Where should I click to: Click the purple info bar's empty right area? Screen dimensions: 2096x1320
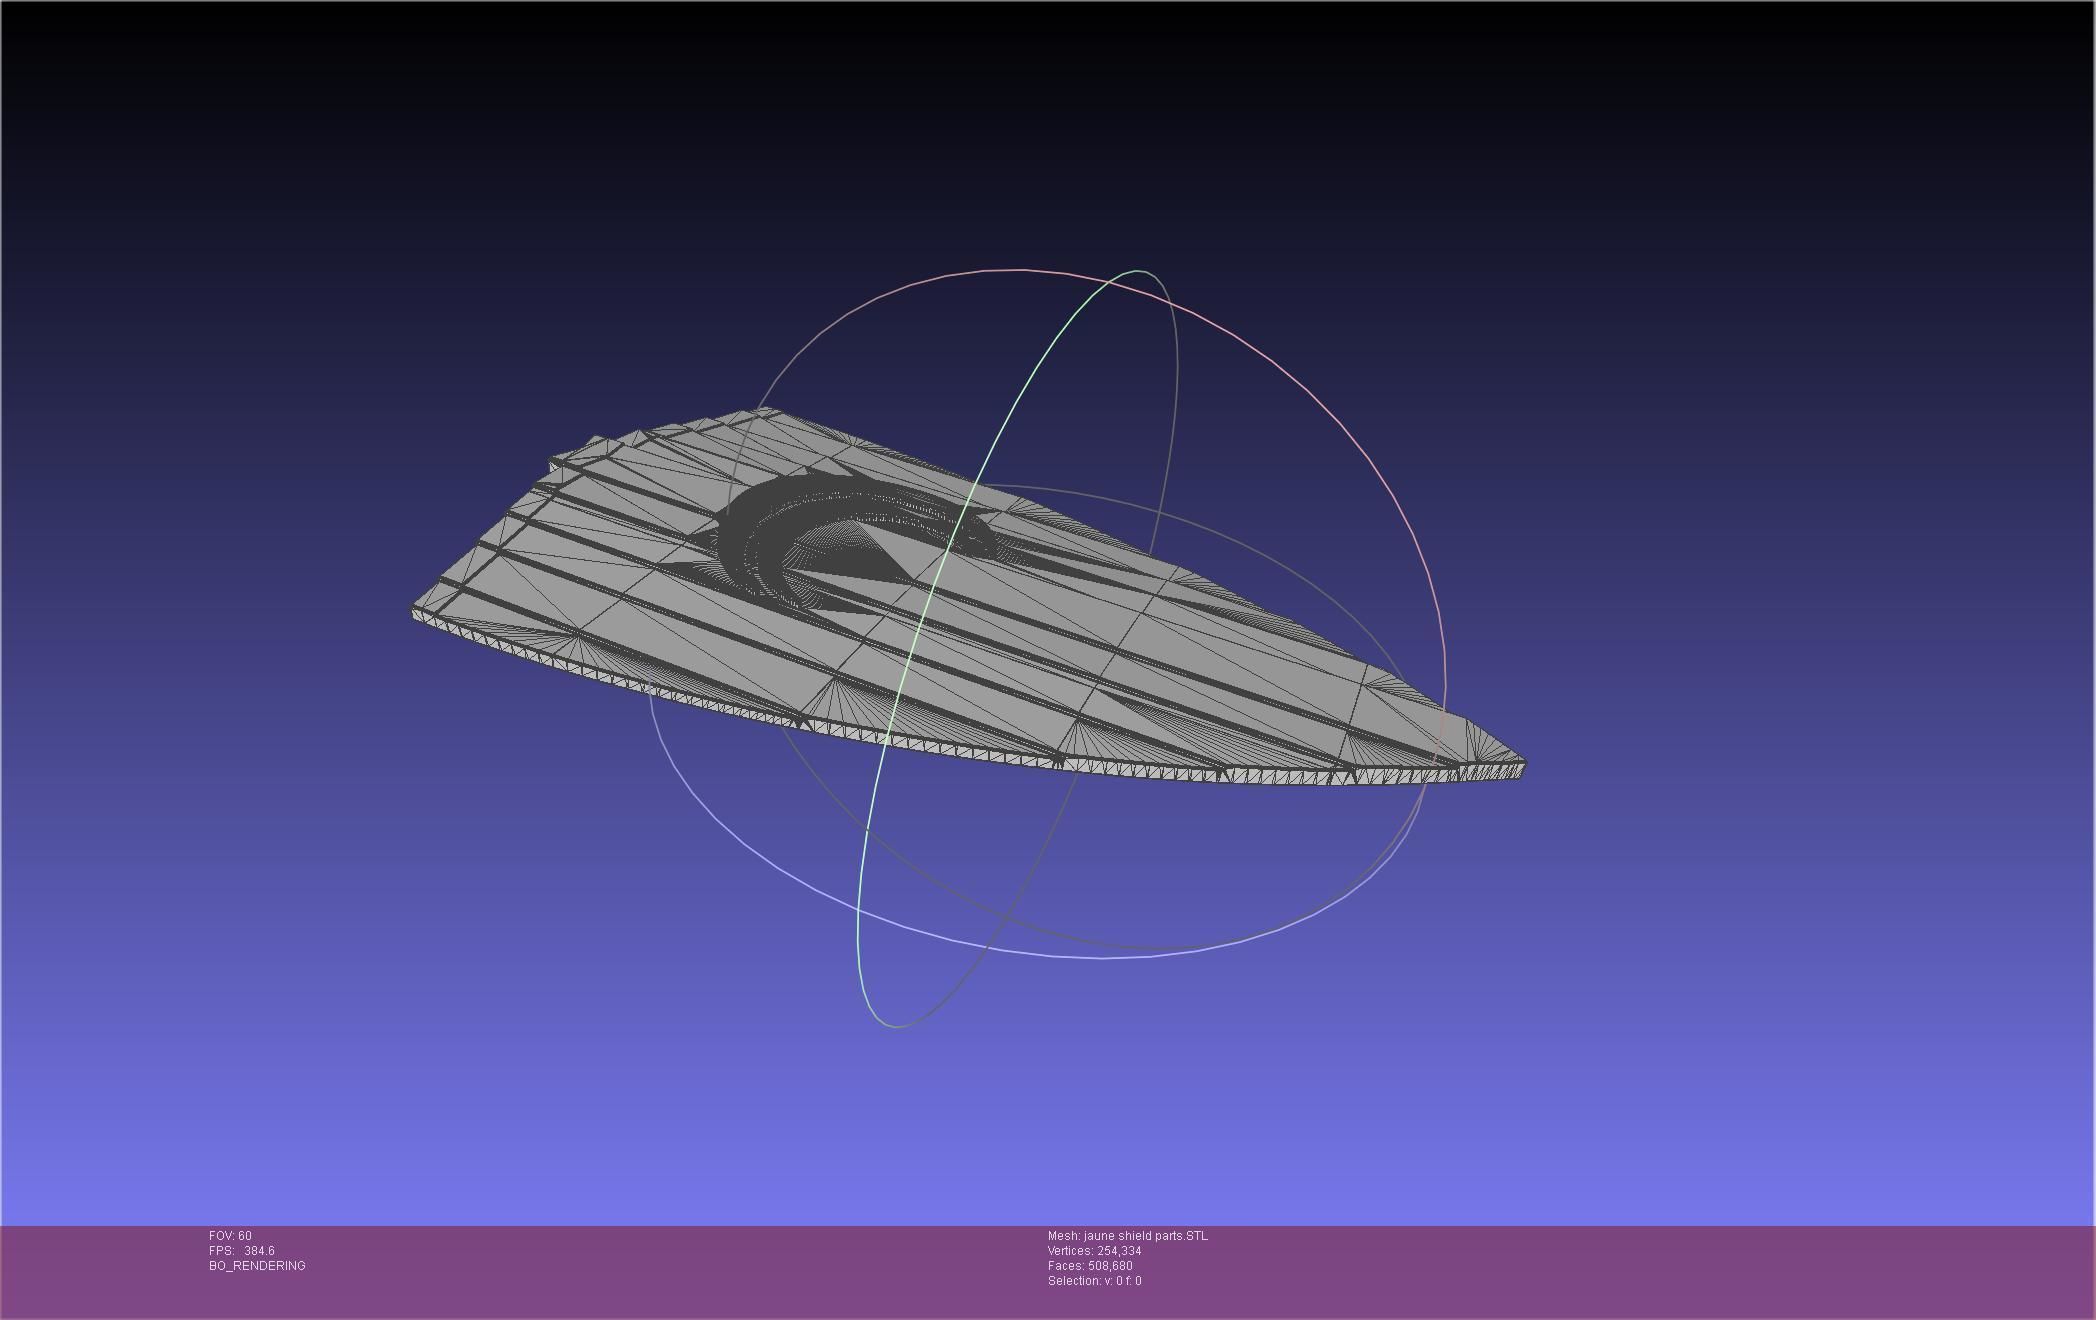1700,1270
